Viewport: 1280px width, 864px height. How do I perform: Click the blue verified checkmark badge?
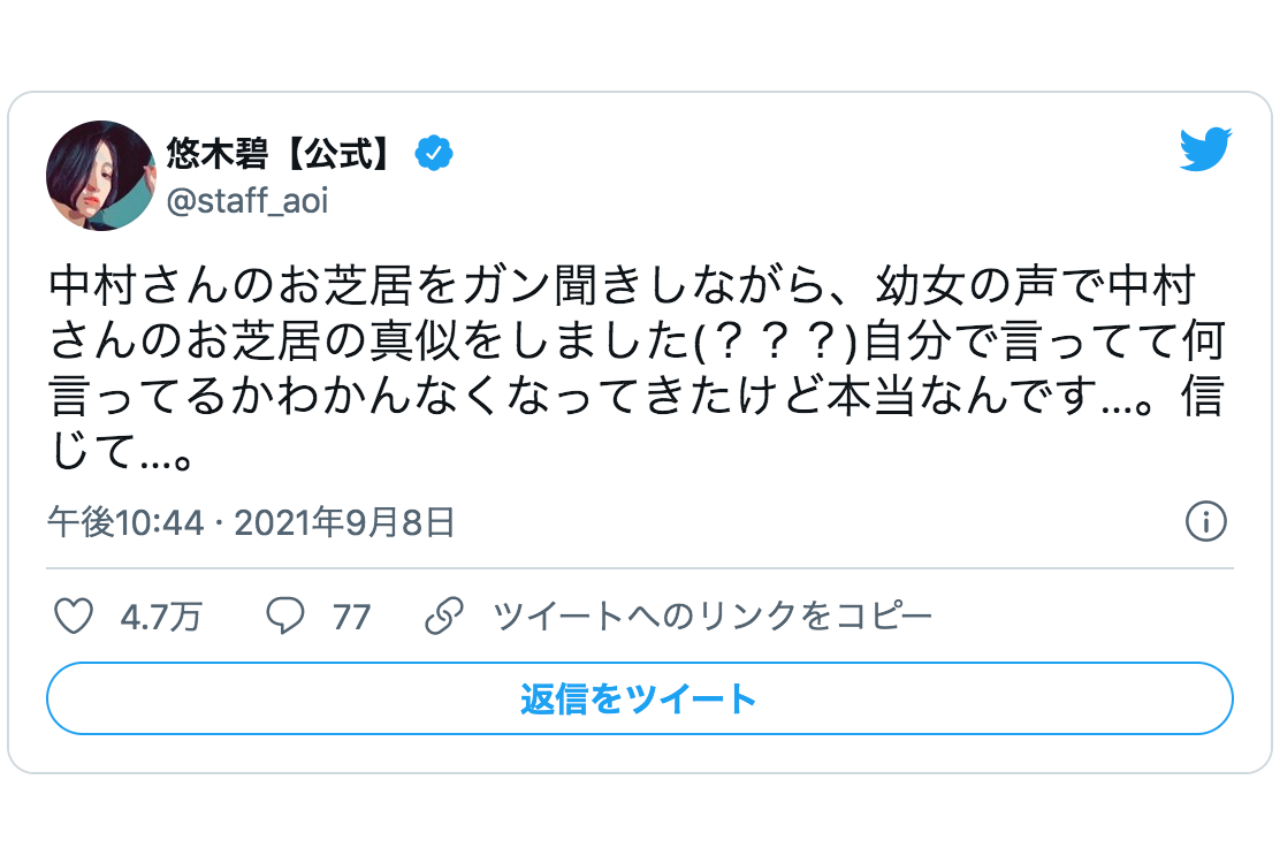(434, 152)
